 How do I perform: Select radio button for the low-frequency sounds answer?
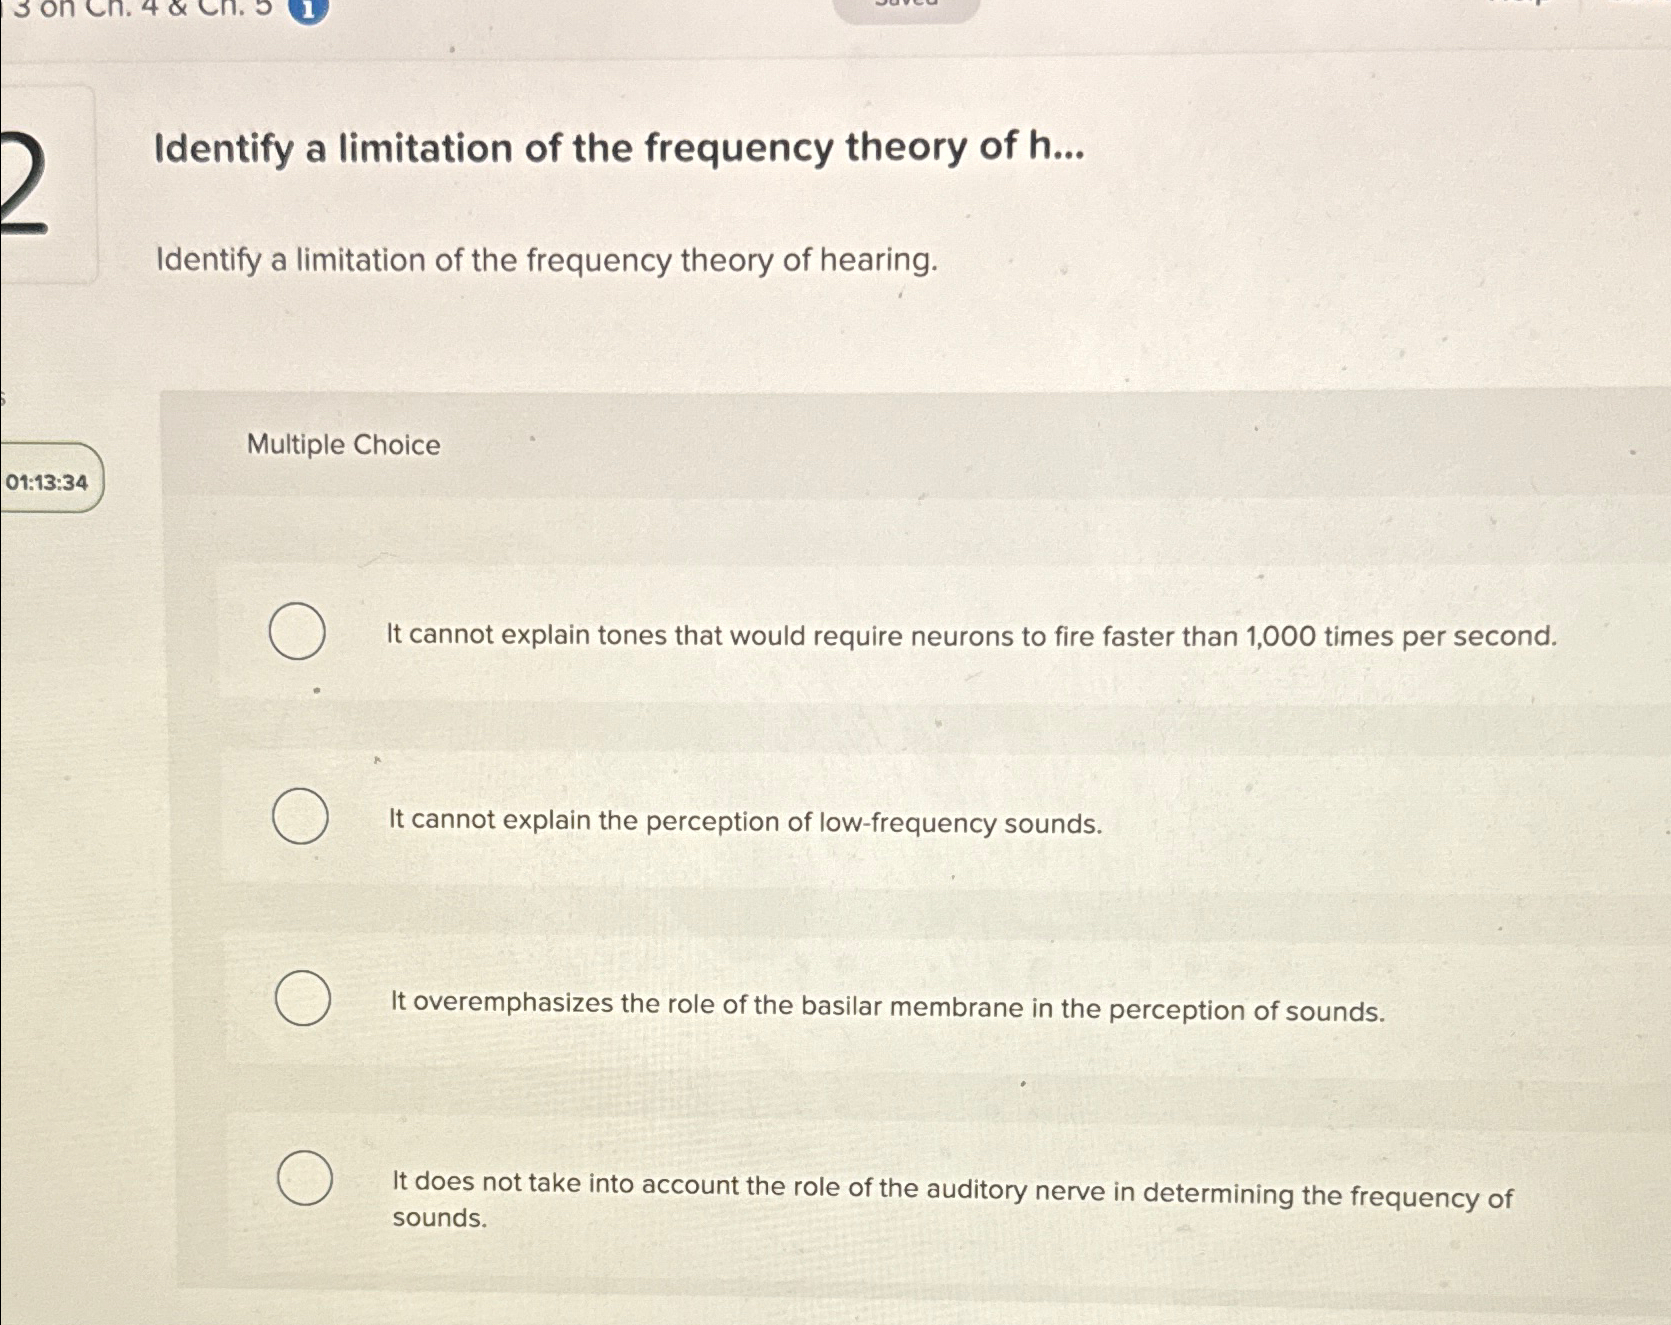pyautogui.click(x=299, y=818)
